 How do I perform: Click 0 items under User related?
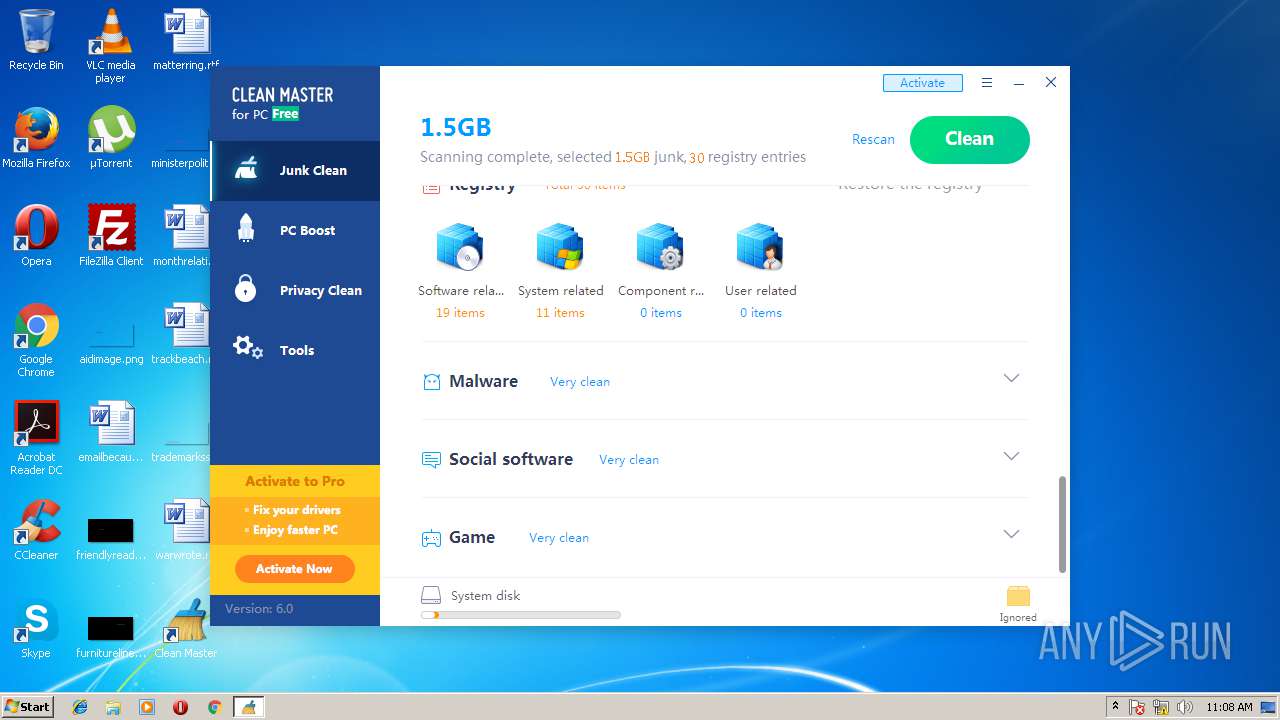761,313
